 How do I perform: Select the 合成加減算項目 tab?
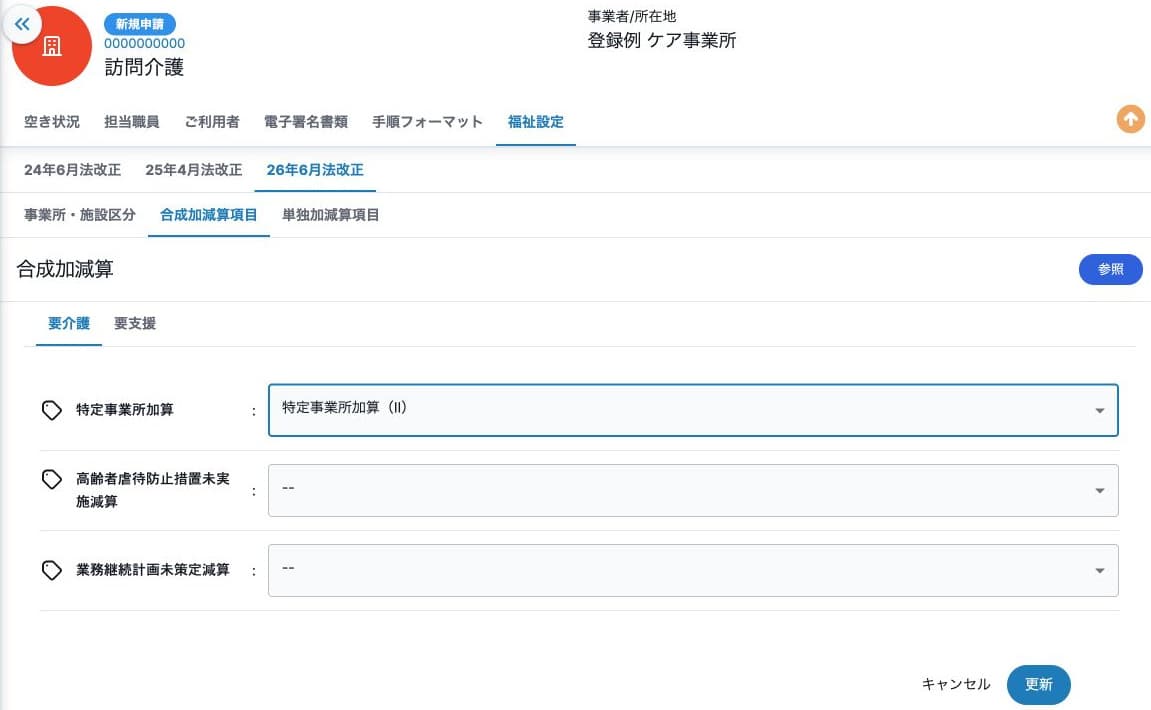[x=208, y=215]
